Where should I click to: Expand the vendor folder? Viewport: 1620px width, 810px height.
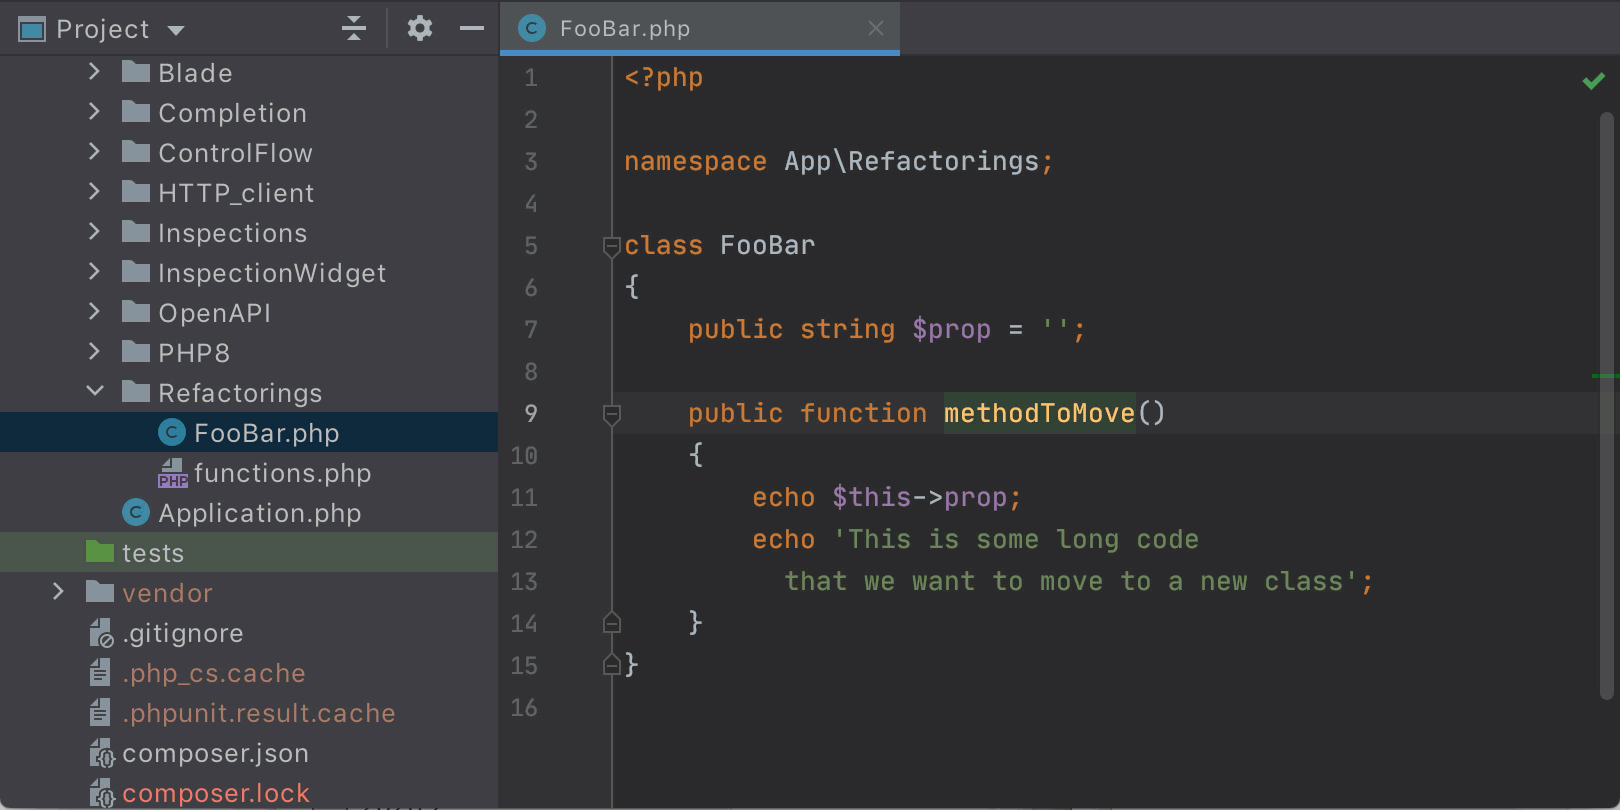click(x=58, y=592)
